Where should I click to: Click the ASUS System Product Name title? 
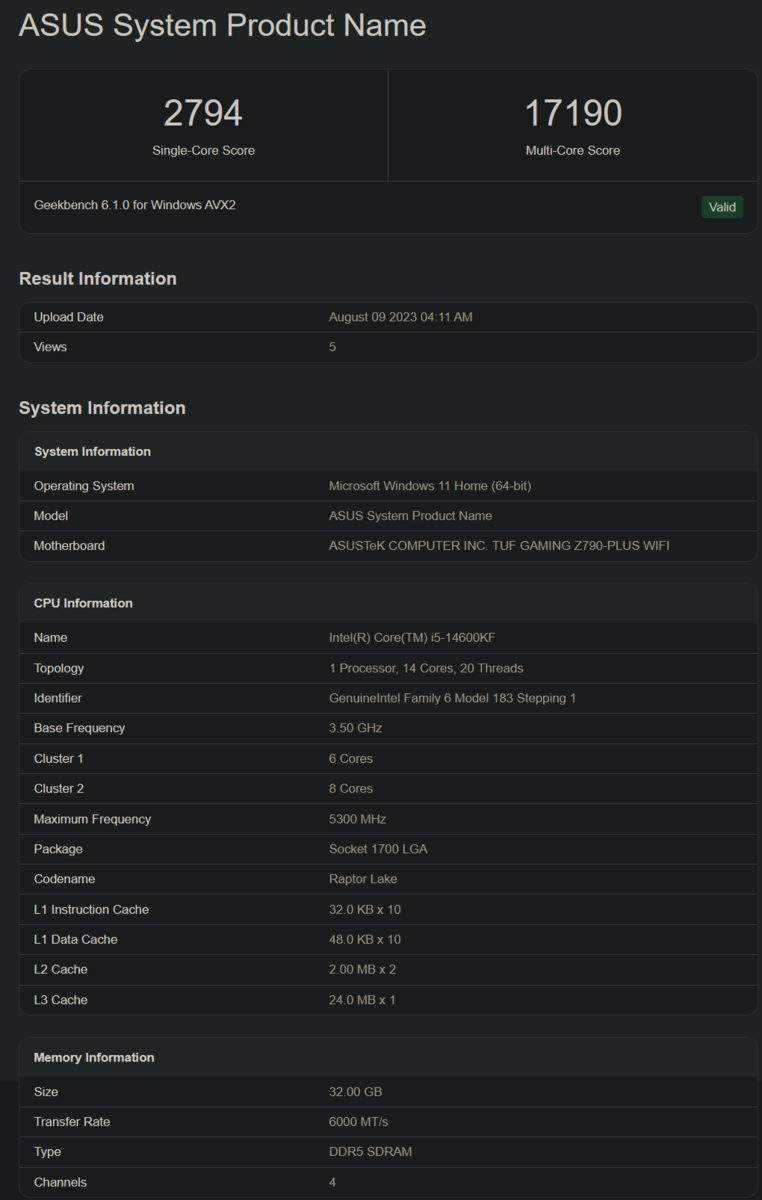[222, 25]
